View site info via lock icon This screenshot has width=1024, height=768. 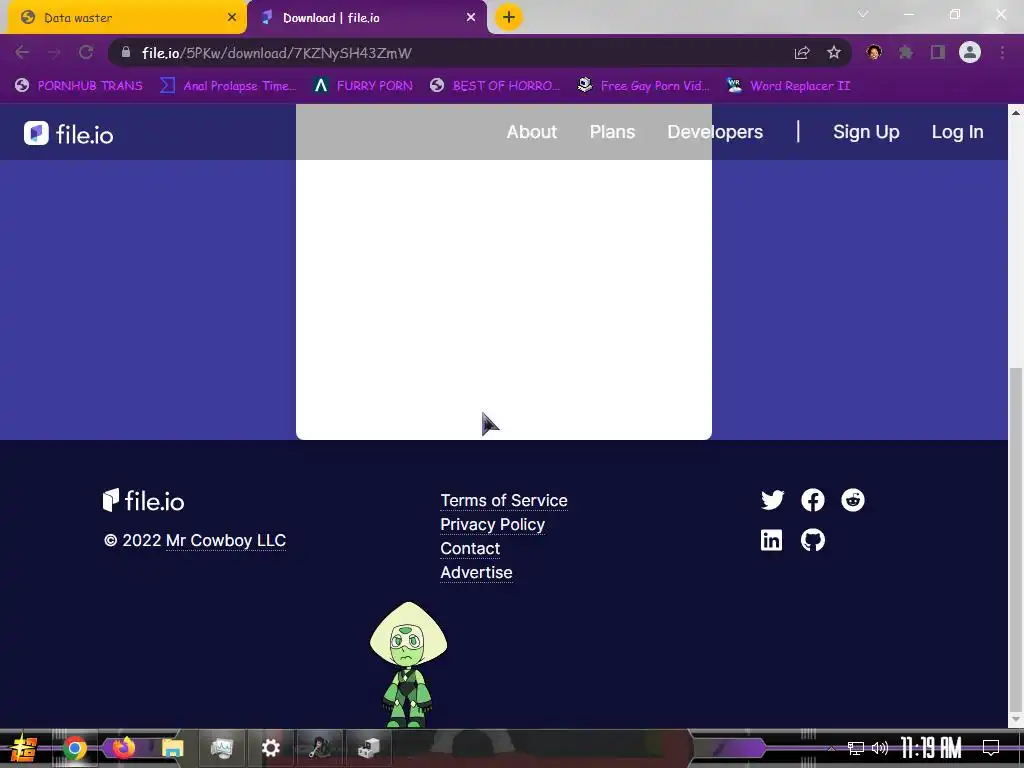pos(126,52)
